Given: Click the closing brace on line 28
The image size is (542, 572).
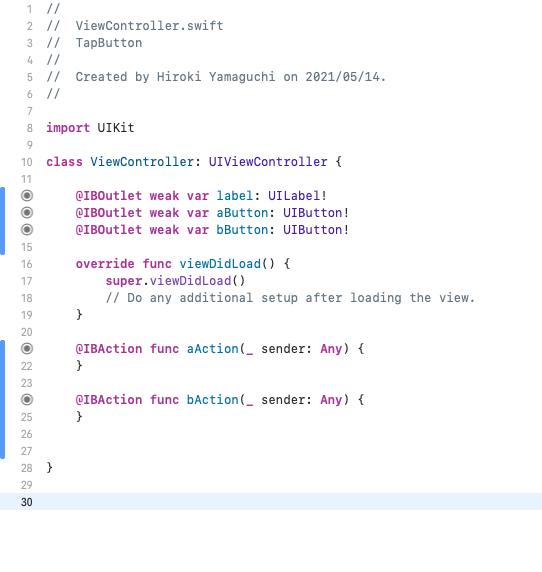Looking at the screenshot, I should click(50, 468).
